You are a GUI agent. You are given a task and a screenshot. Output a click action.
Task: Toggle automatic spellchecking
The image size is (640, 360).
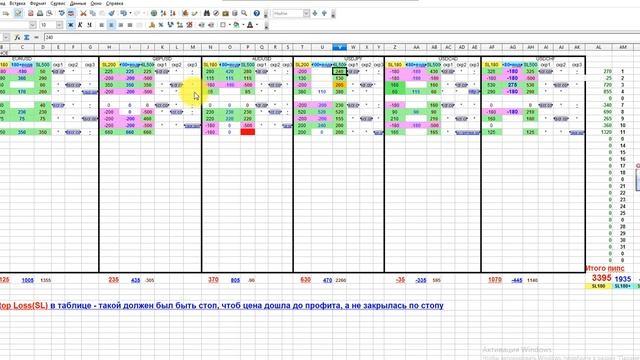(x=71, y=13)
